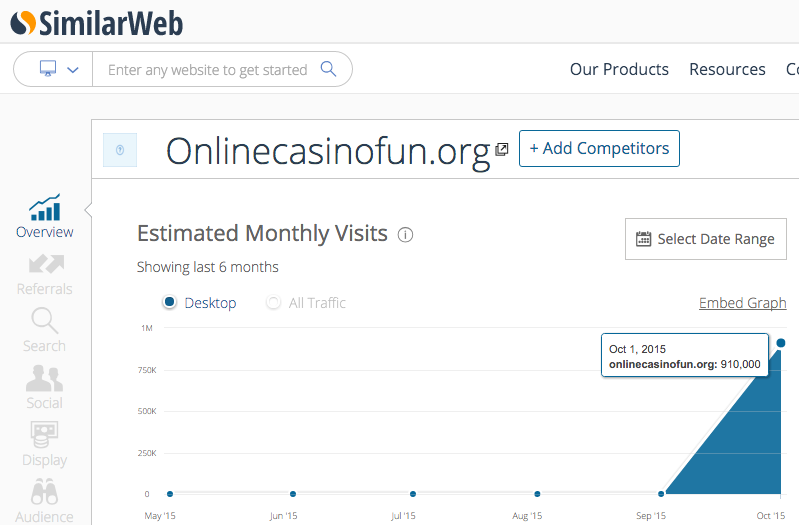Open the Our Products menu
This screenshot has height=525, width=799.
[619, 69]
